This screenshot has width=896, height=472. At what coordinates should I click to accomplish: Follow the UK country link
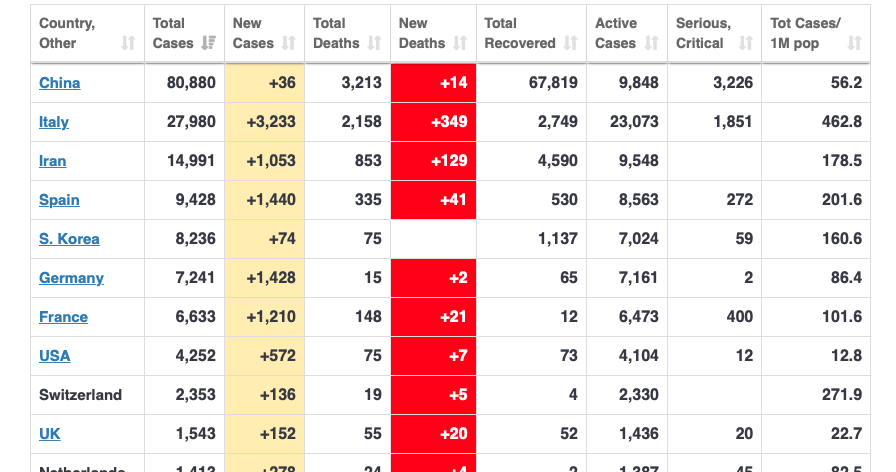[50, 434]
